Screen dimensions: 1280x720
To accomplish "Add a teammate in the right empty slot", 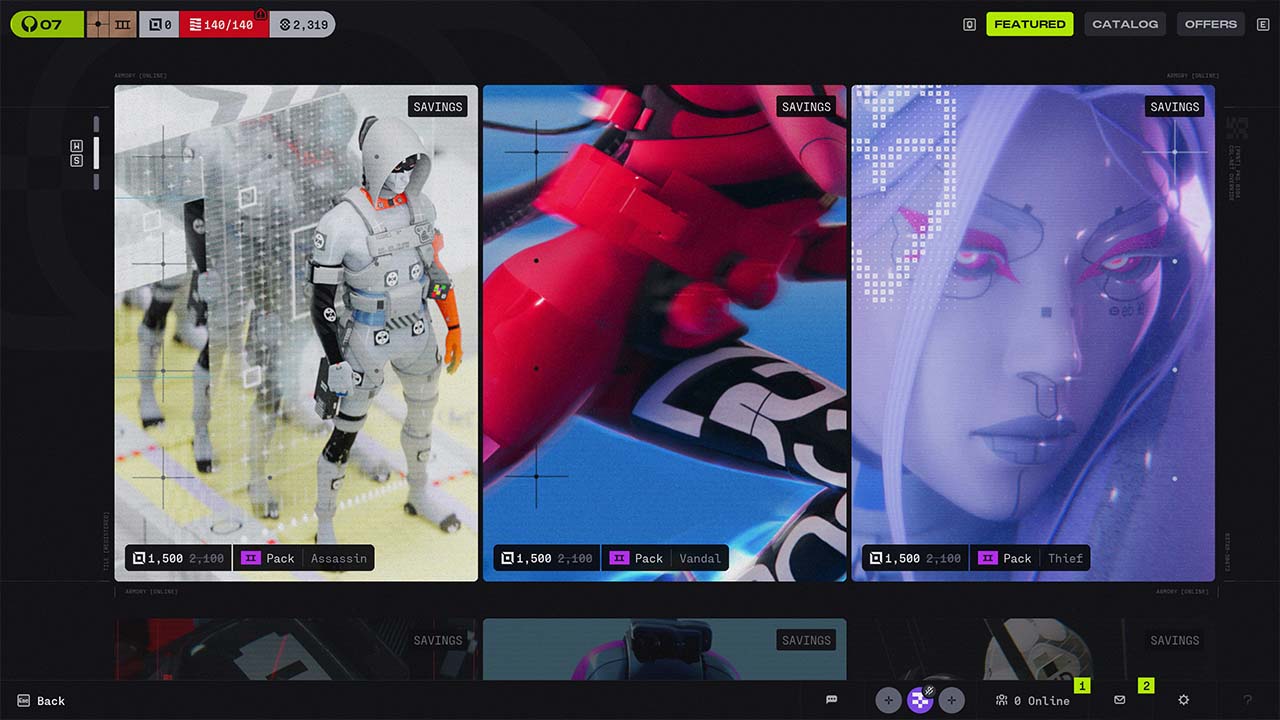I will point(951,700).
